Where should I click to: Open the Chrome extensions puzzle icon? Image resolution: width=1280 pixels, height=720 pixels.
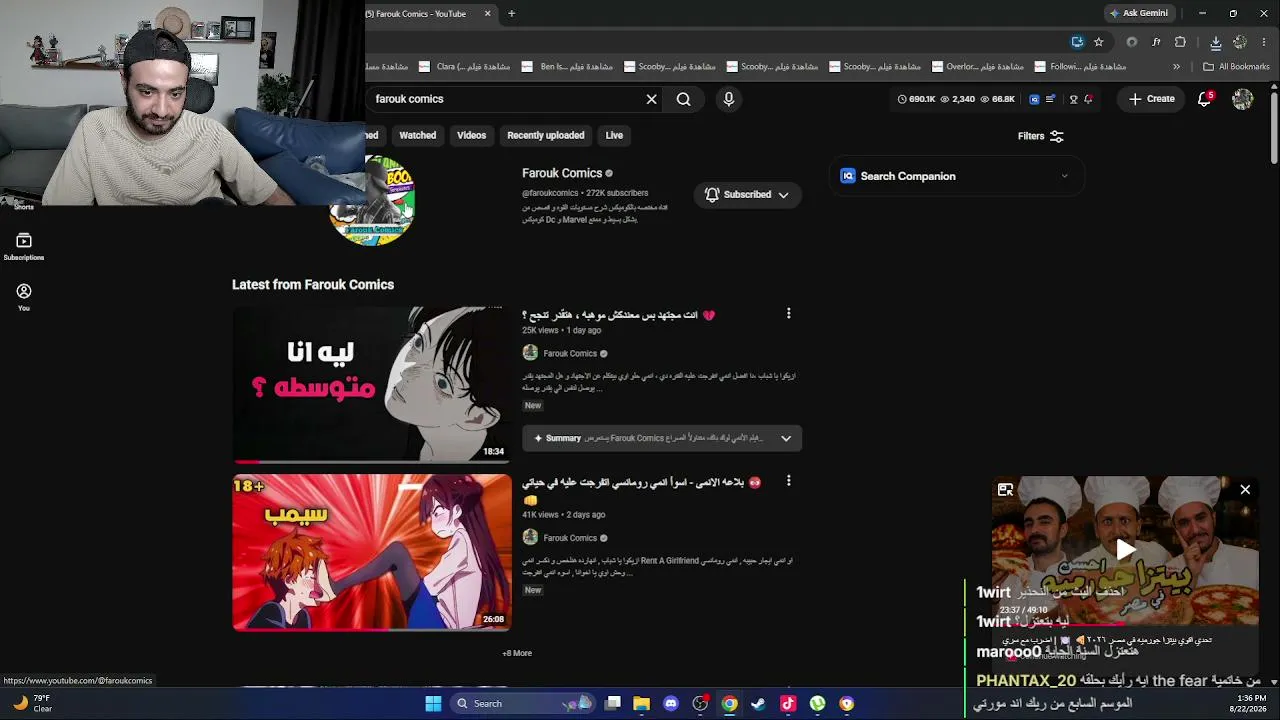1181,42
